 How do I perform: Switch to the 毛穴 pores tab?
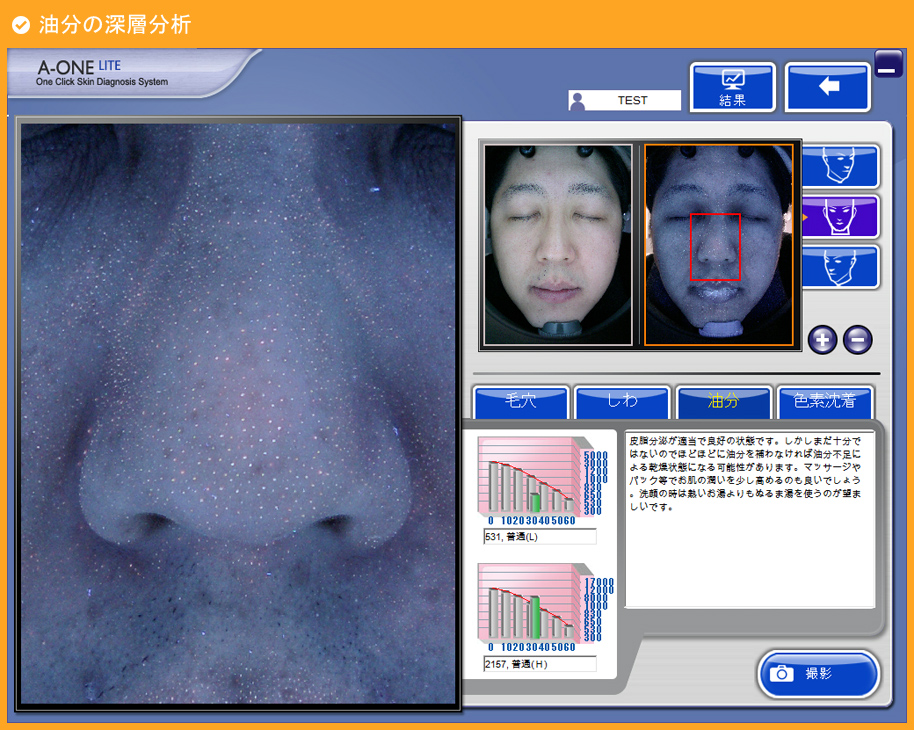pyautogui.click(x=521, y=402)
